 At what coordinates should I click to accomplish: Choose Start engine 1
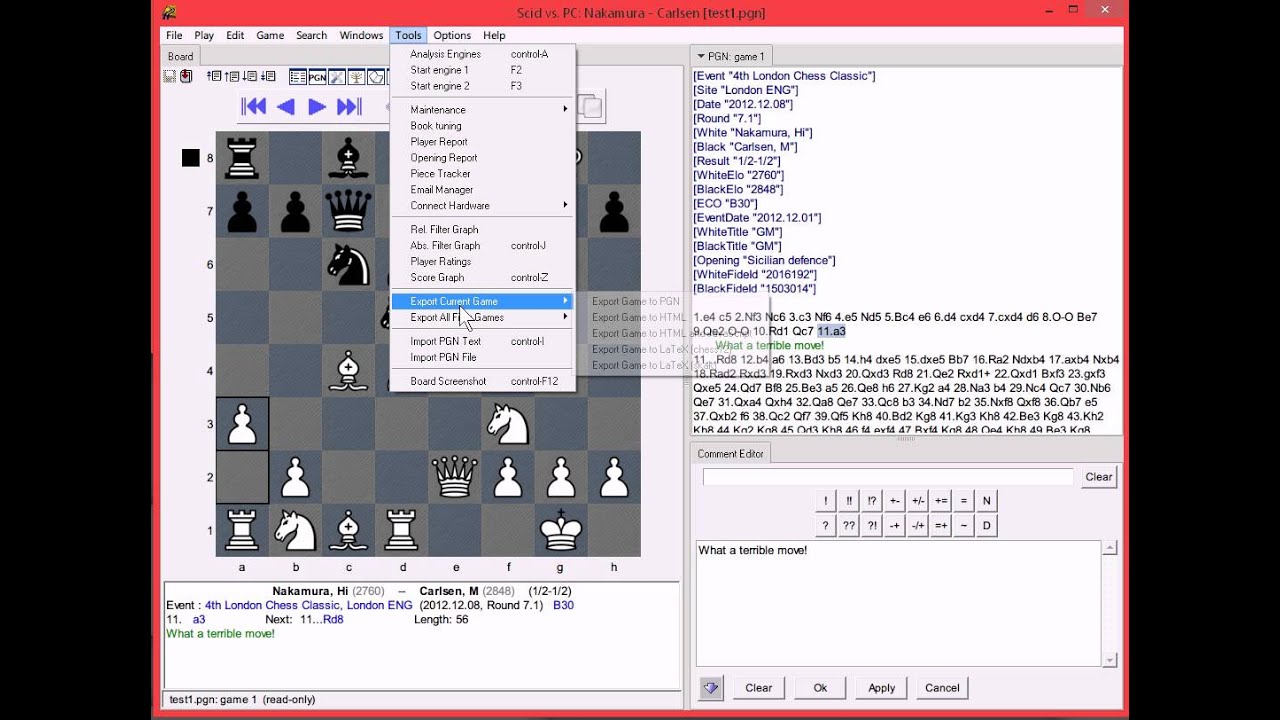point(482,70)
